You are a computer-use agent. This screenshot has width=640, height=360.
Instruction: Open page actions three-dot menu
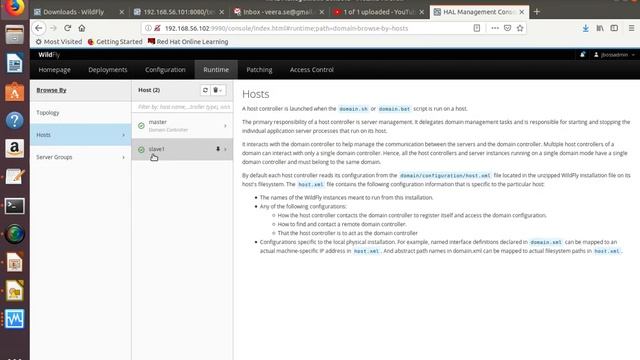click(495, 28)
